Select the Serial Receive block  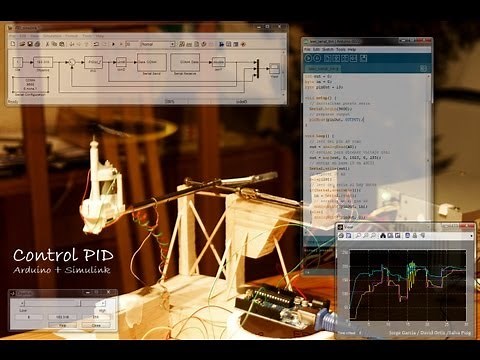pos(185,62)
